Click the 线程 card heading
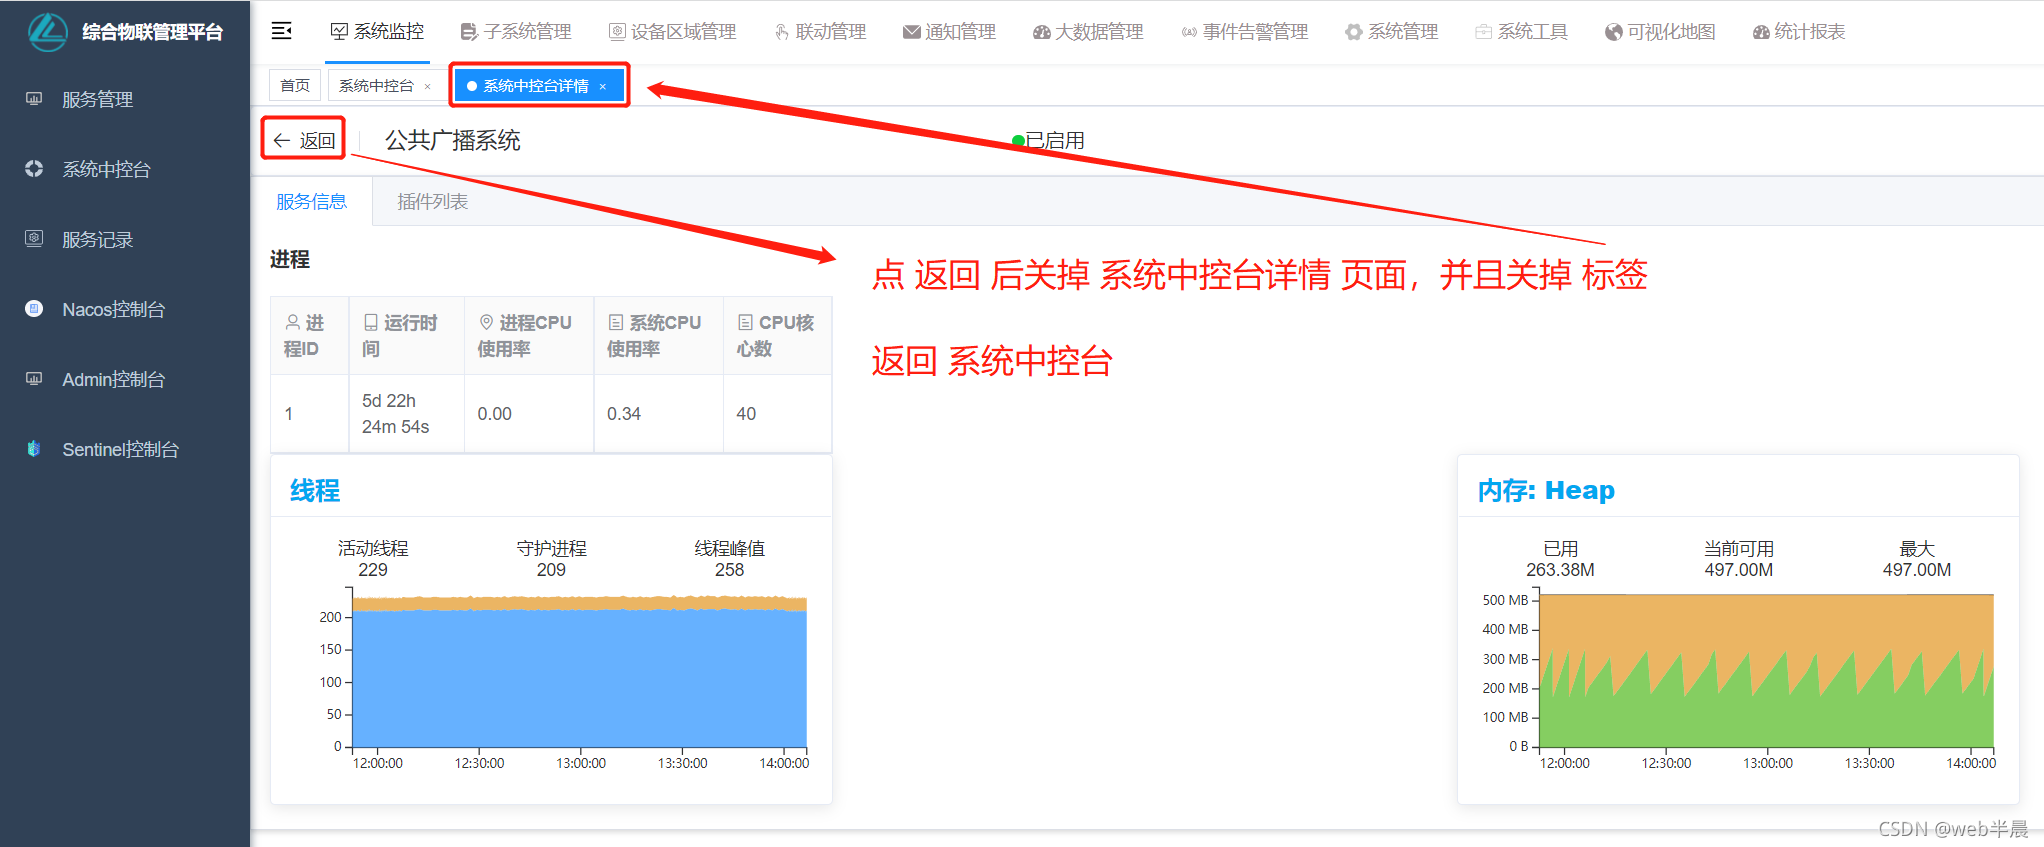 pyautogui.click(x=315, y=491)
